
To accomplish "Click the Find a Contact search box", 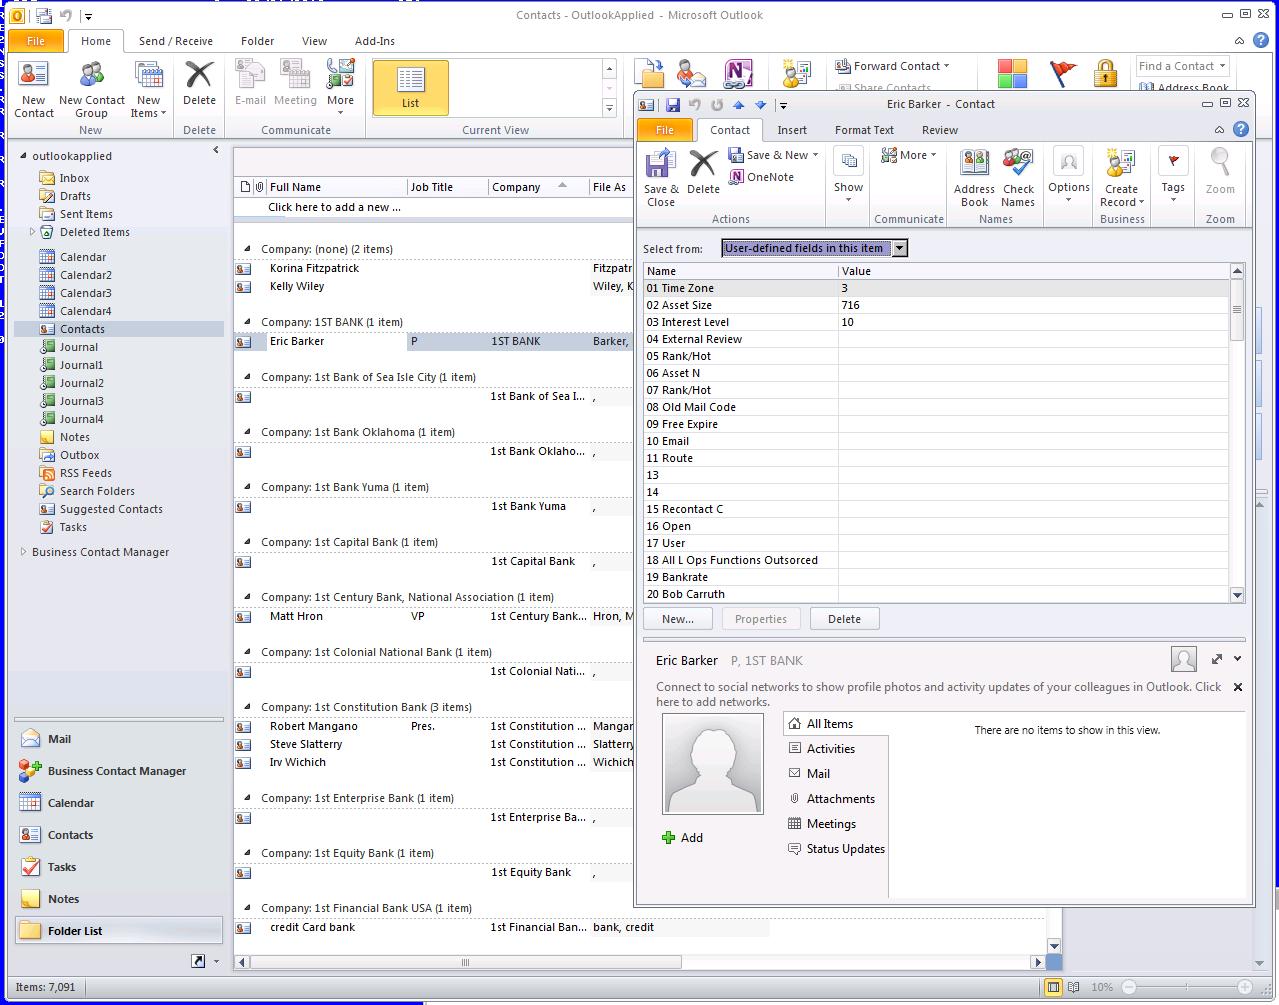I will point(1175,66).
